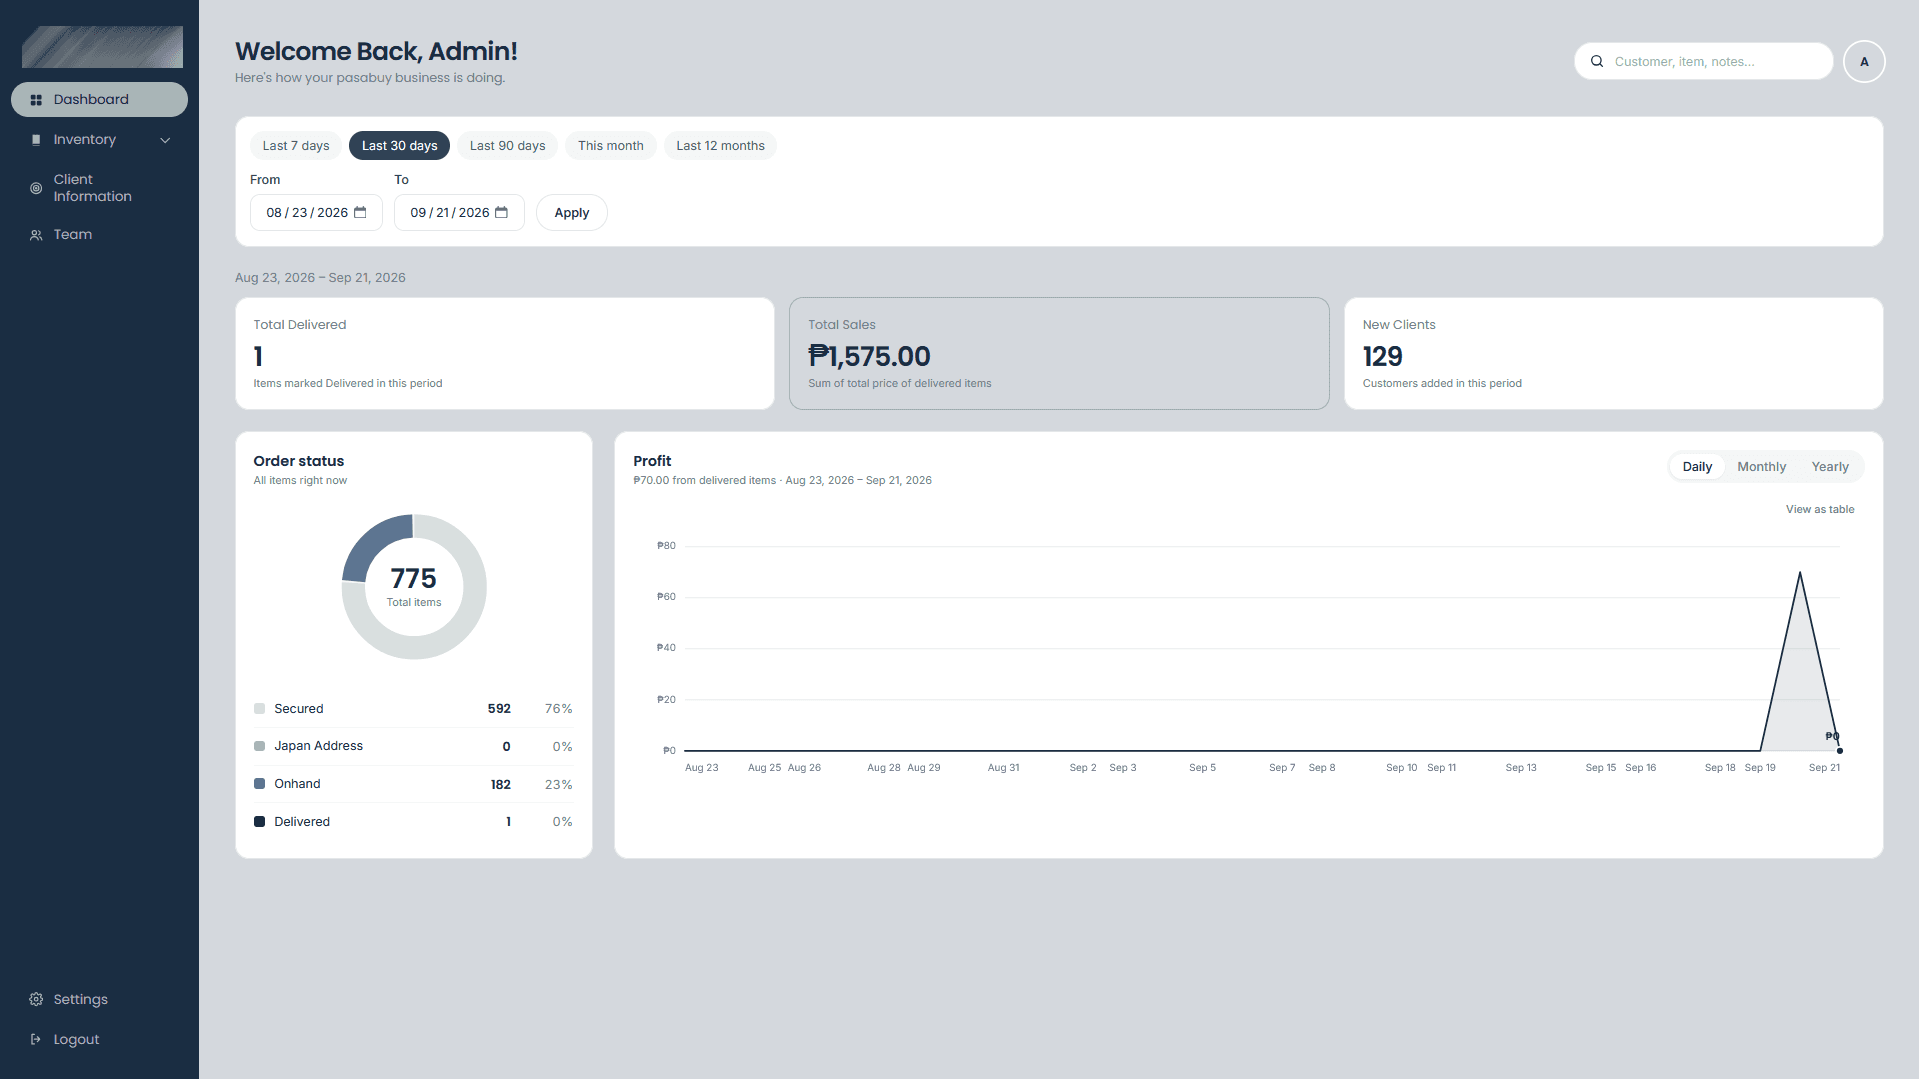Click the New Clients card
The image size is (1919, 1079).
(1614, 353)
